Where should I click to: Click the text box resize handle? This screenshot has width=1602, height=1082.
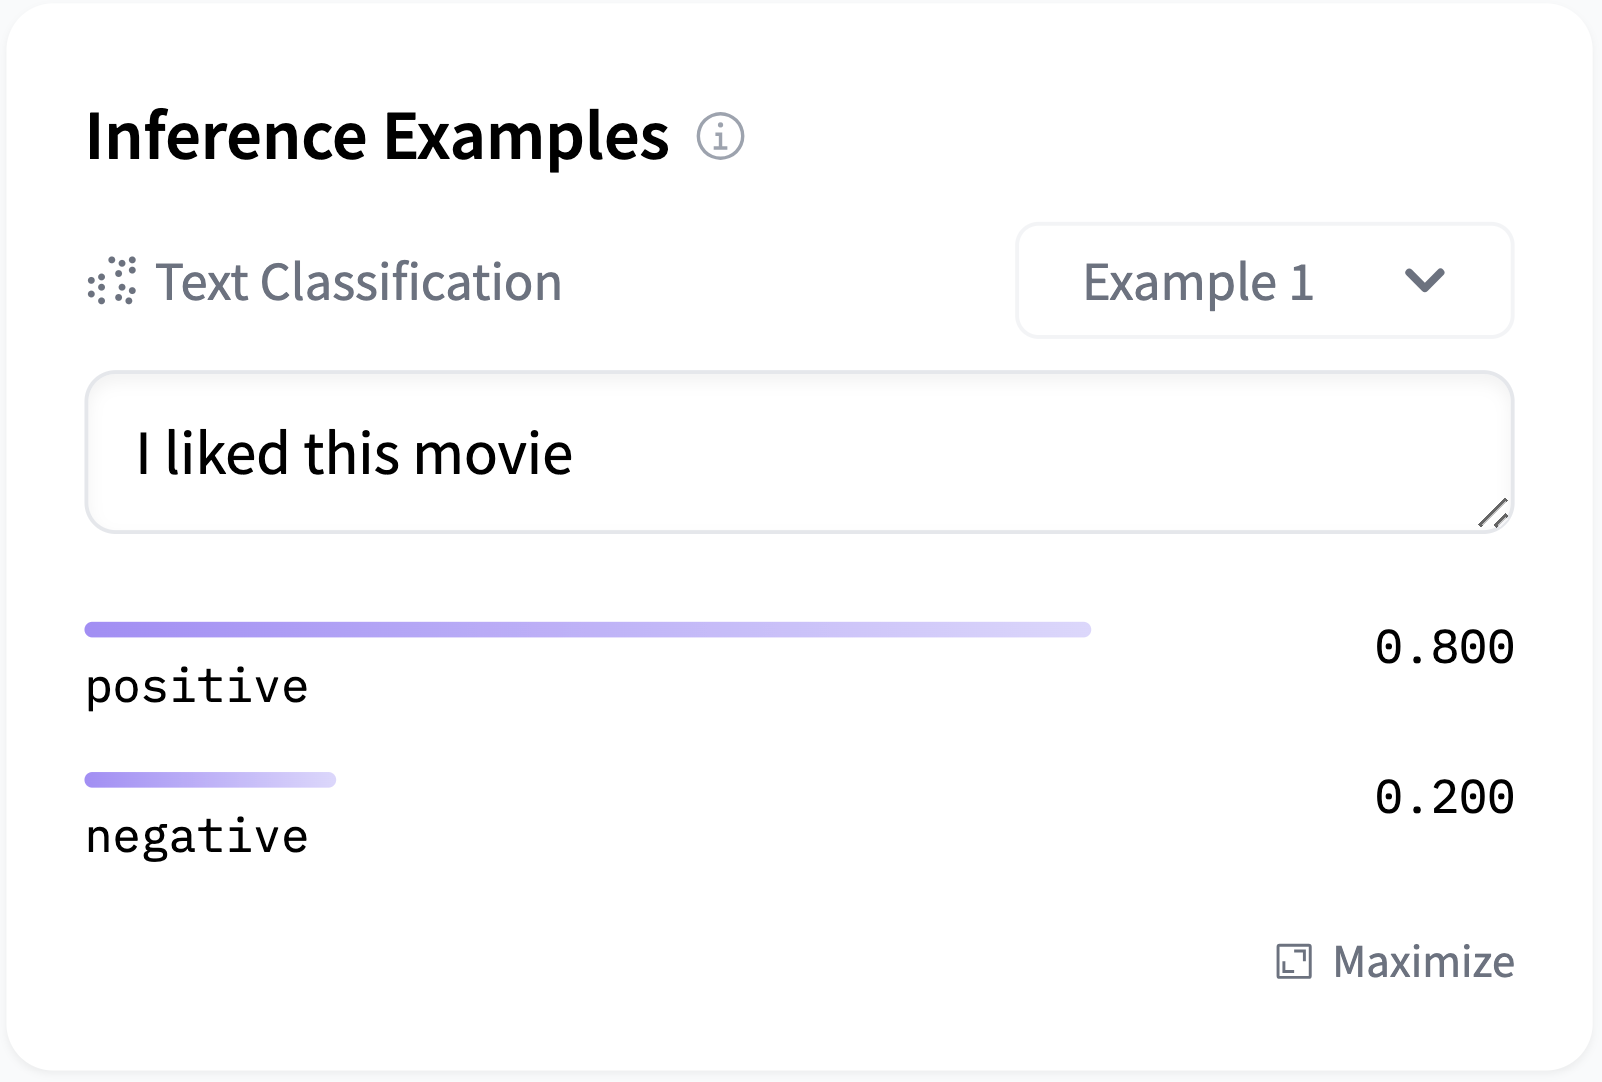(x=1493, y=514)
